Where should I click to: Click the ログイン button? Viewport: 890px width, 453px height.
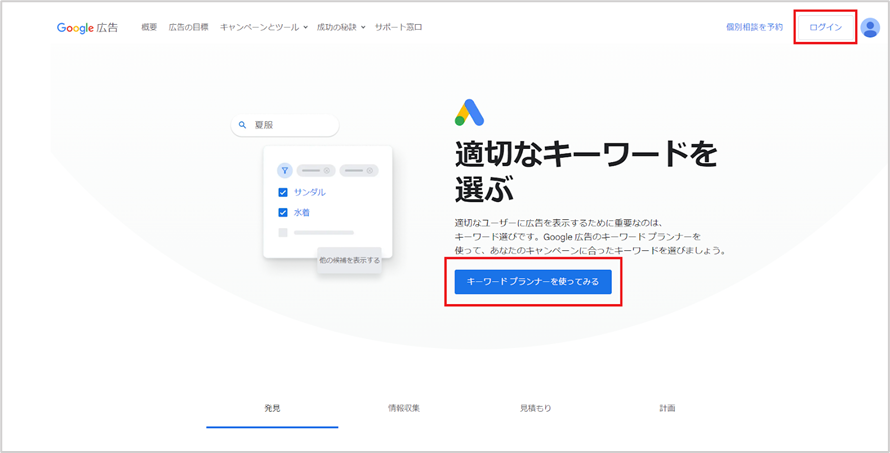coord(825,27)
